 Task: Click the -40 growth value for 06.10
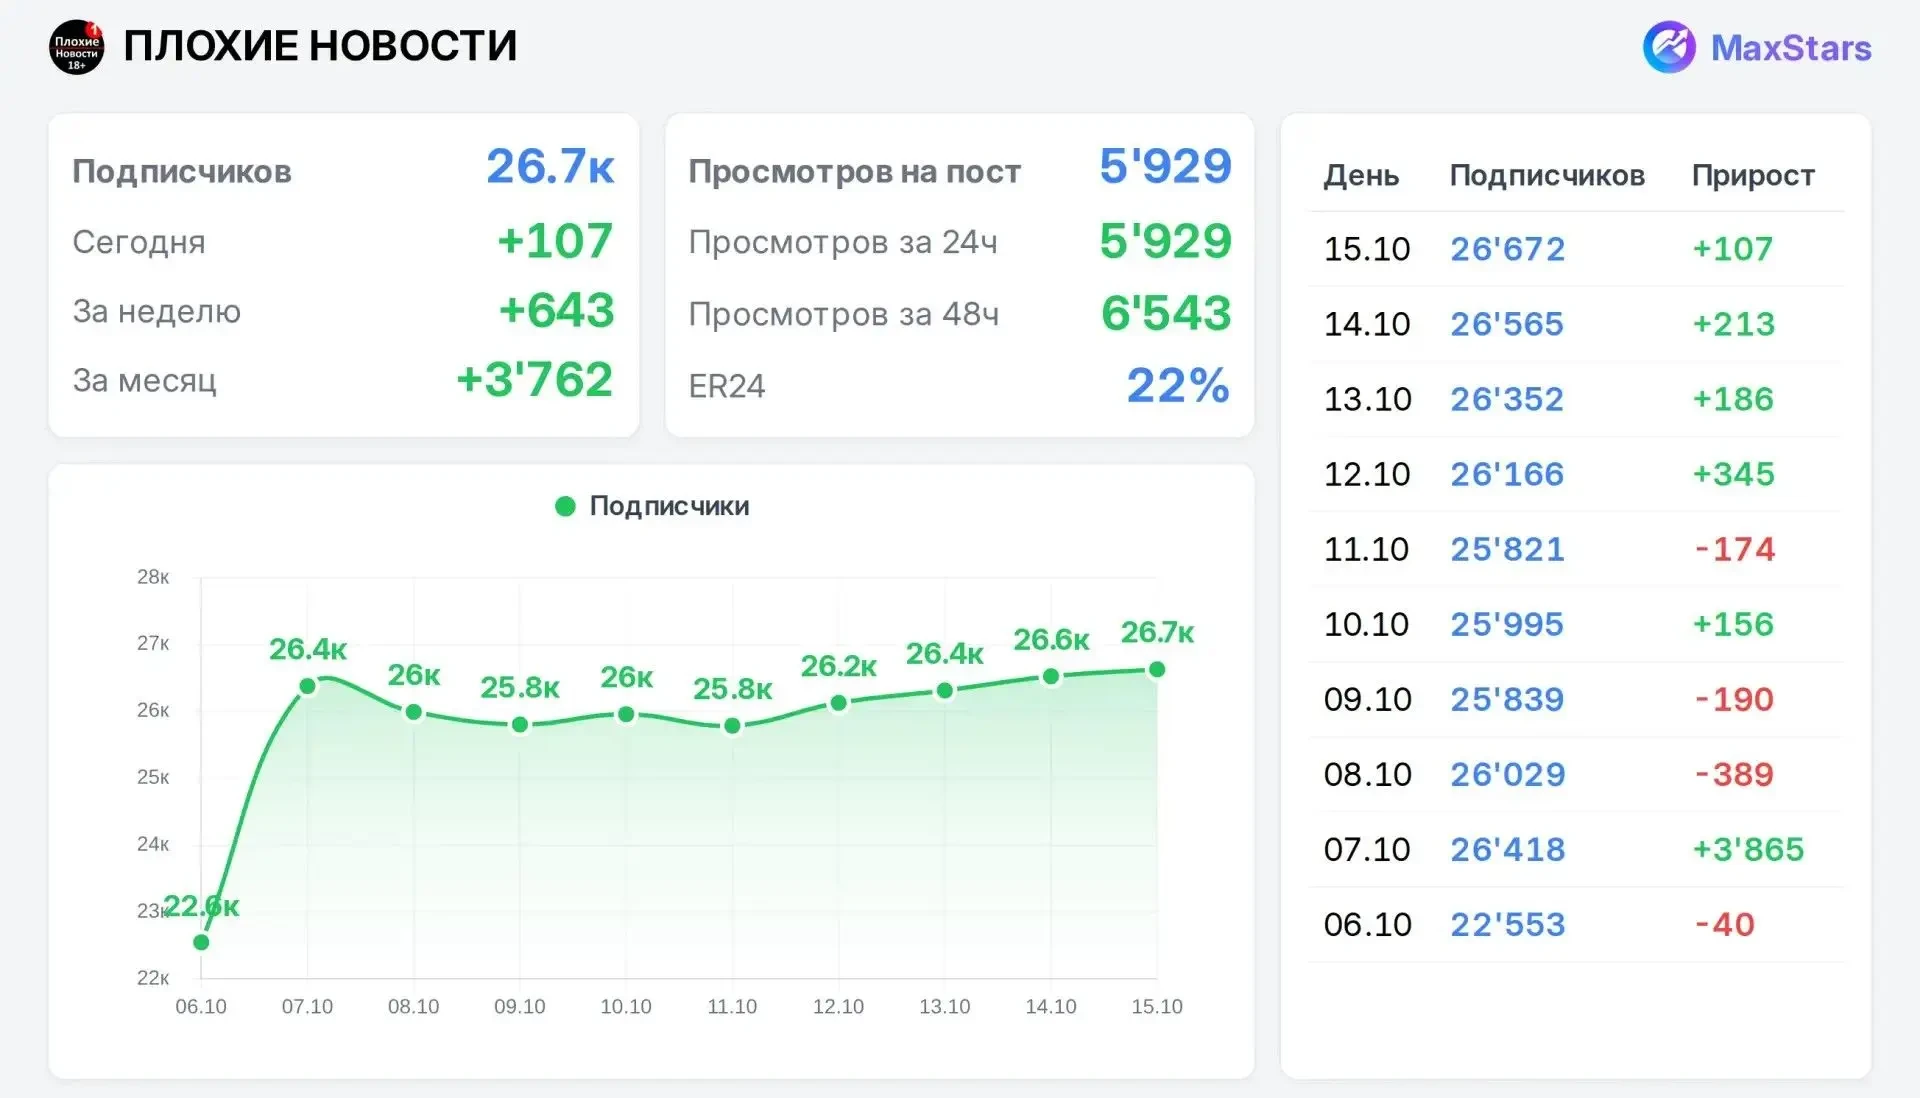[1725, 924]
